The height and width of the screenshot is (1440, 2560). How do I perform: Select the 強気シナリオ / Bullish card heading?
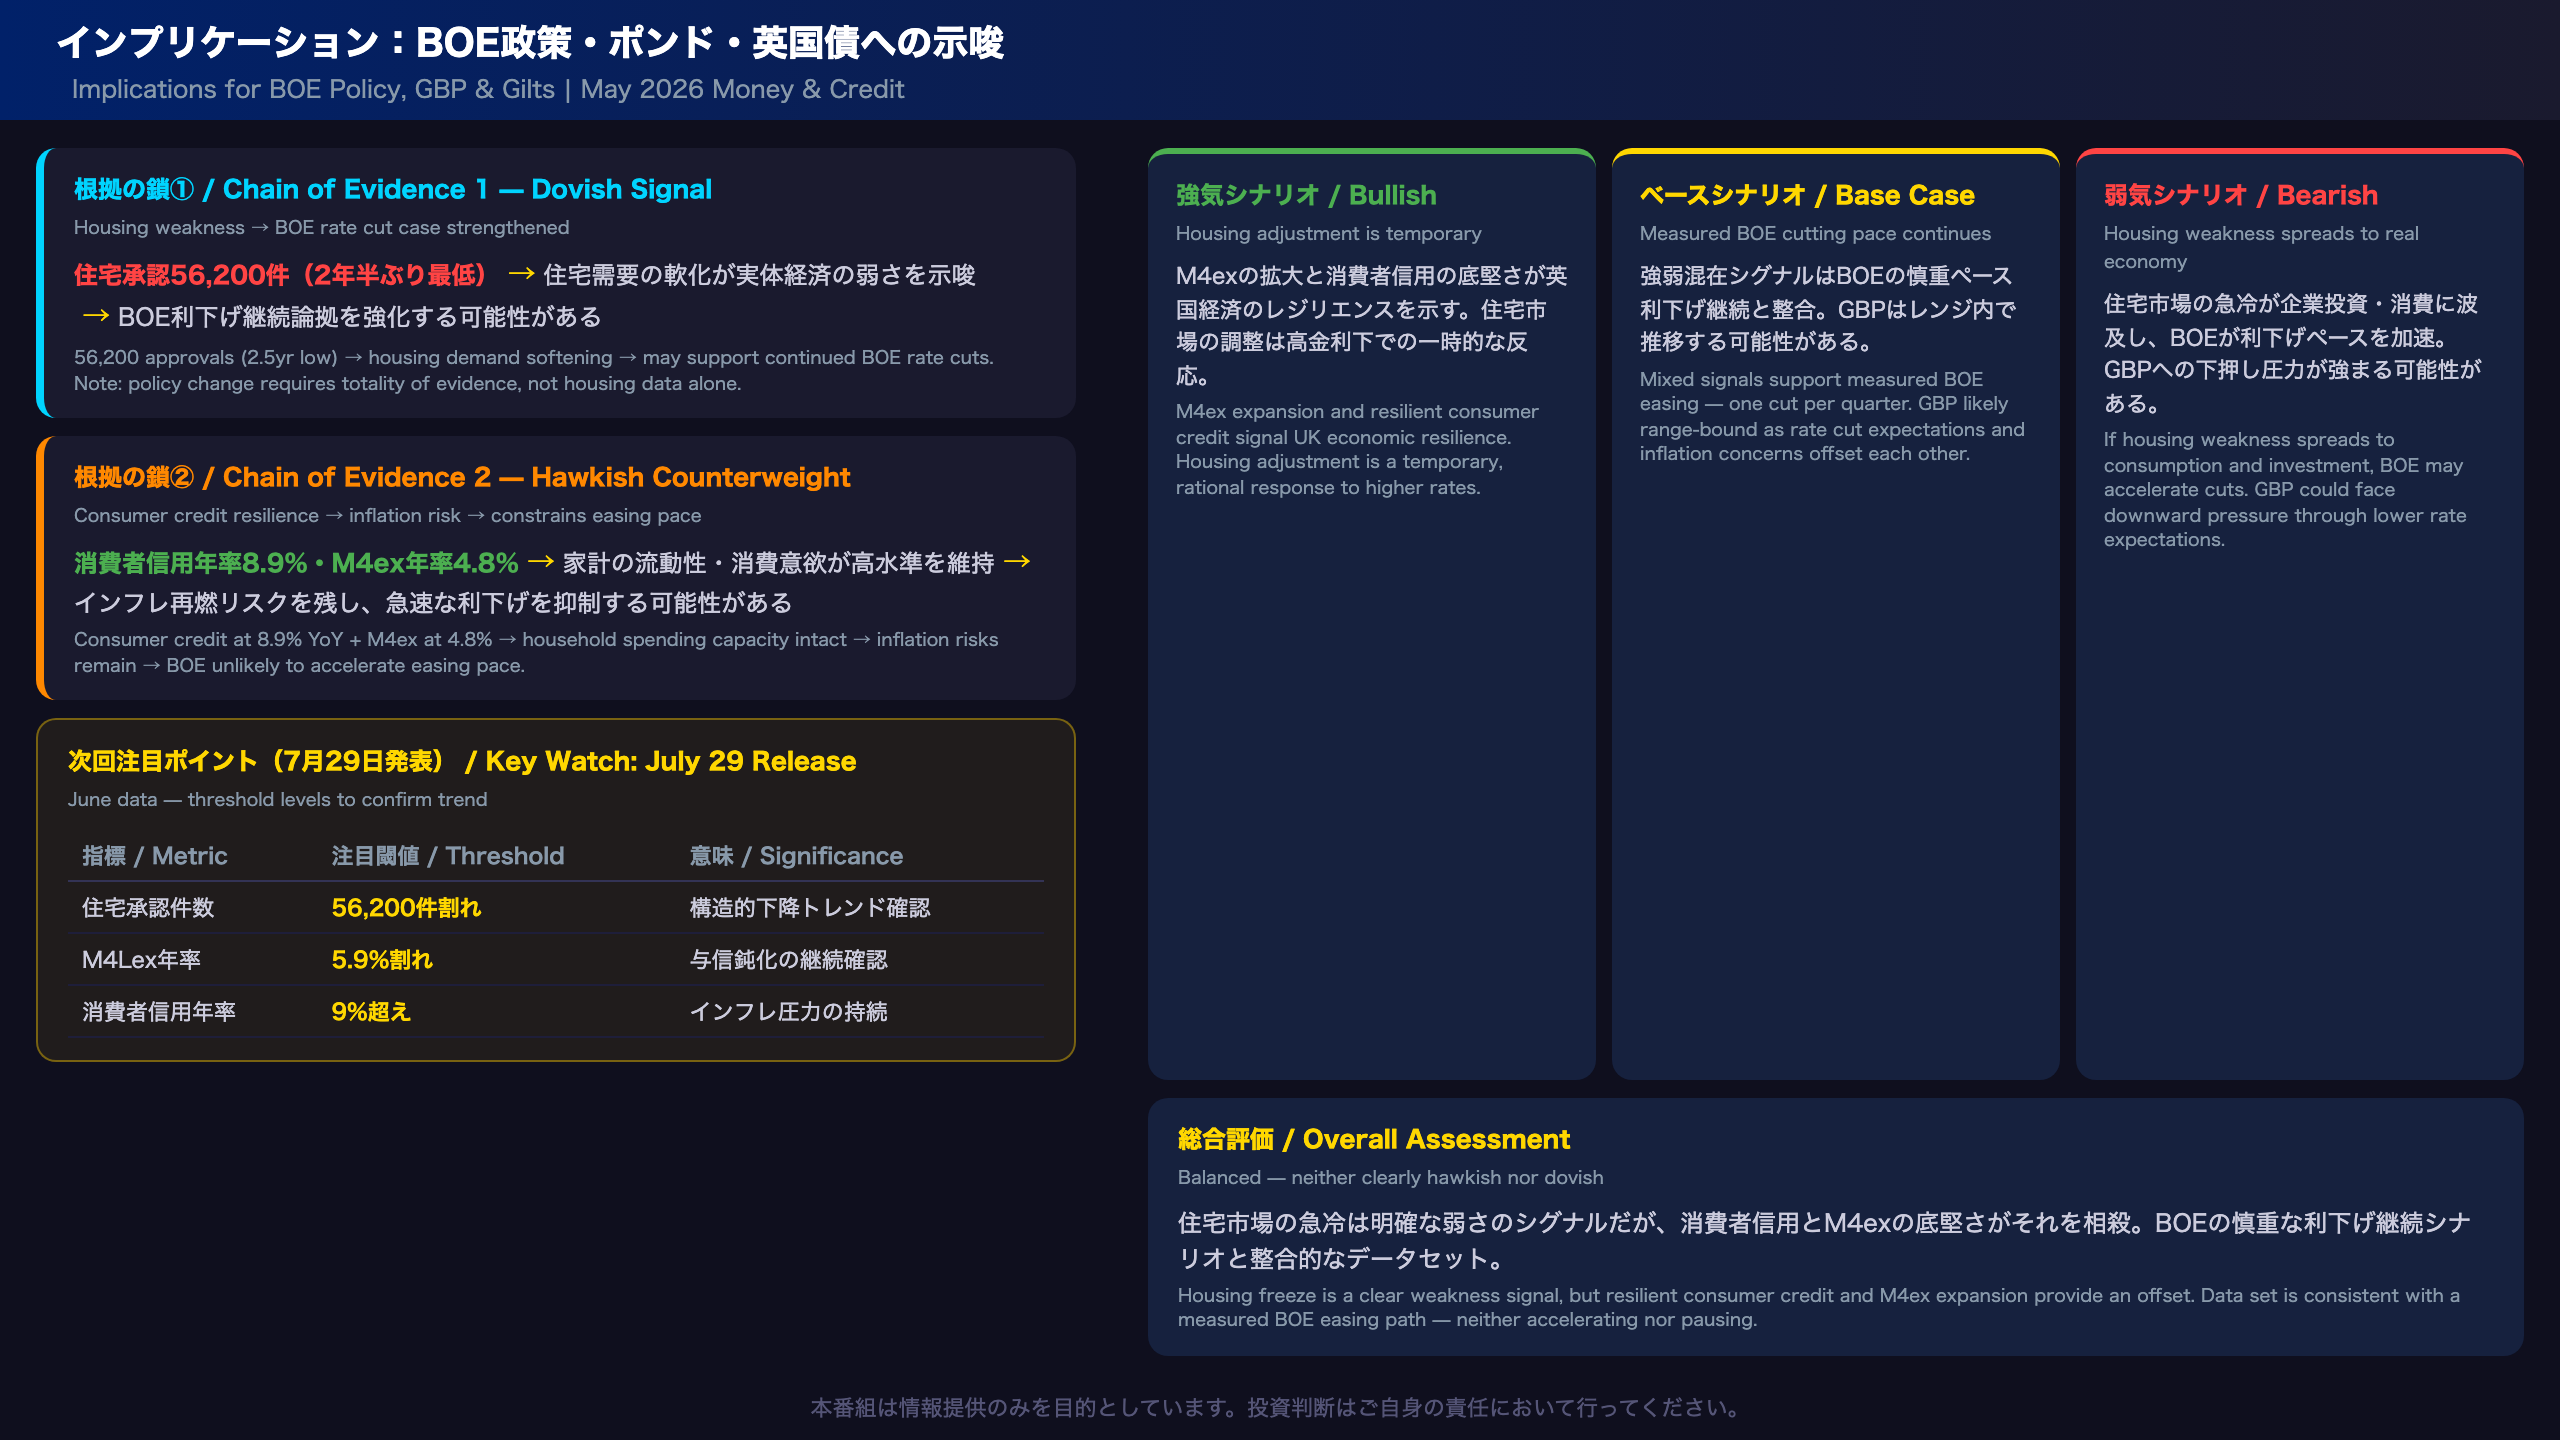(x=1306, y=195)
